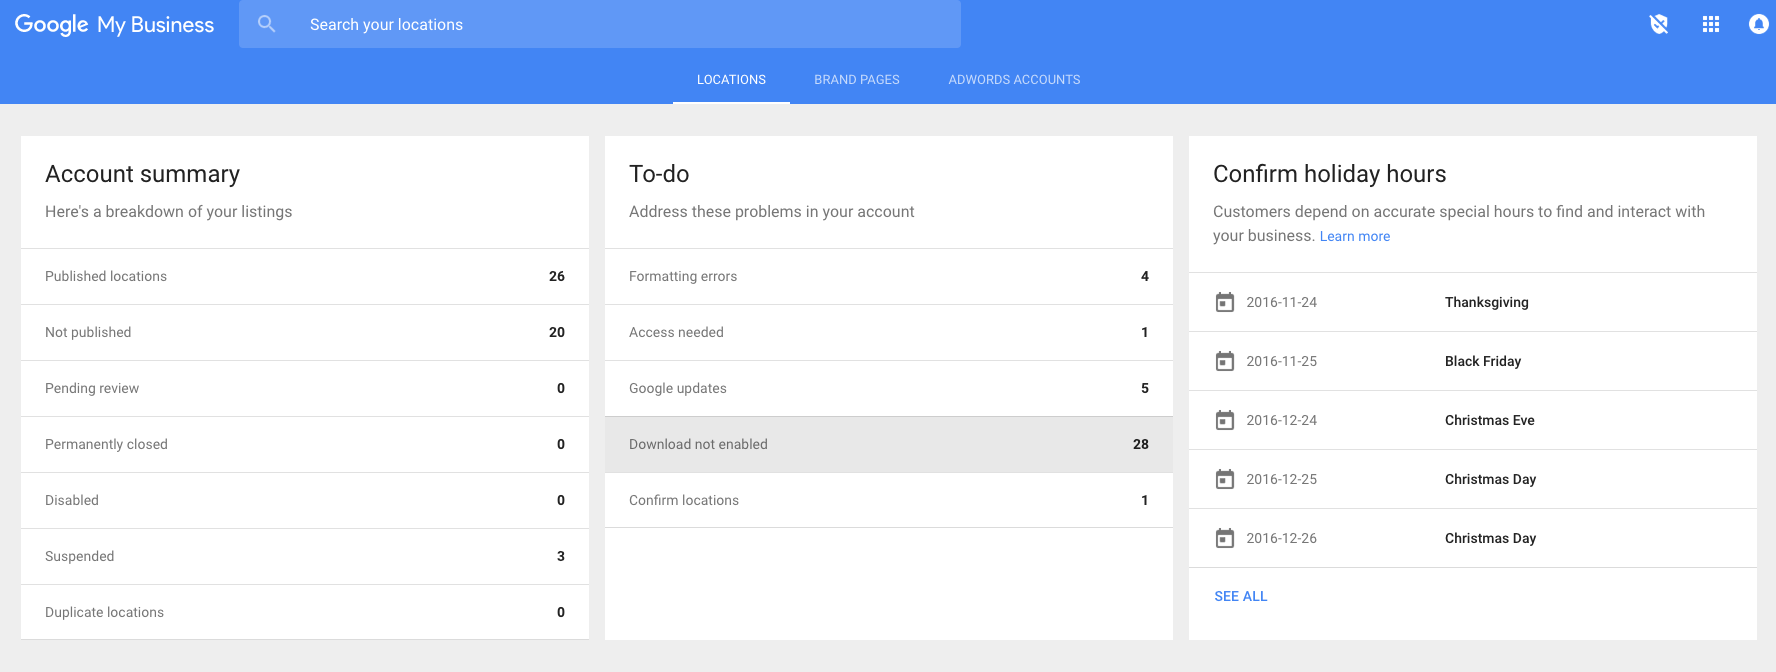Switch to the AdWords Accounts tab

point(1014,80)
